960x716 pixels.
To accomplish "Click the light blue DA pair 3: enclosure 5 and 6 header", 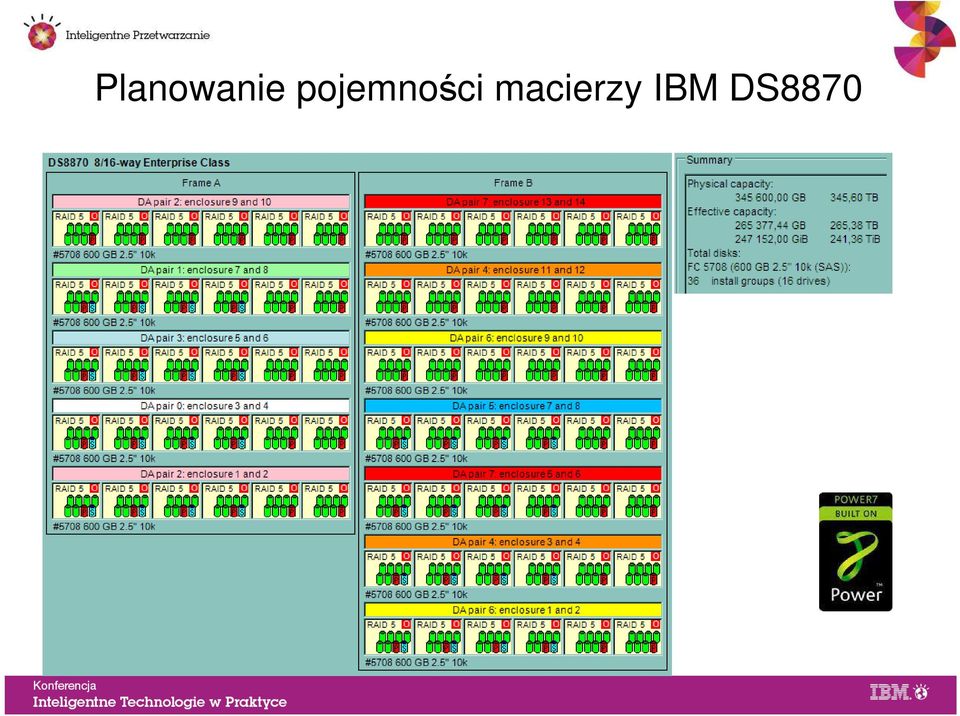I will click(201, 338).
